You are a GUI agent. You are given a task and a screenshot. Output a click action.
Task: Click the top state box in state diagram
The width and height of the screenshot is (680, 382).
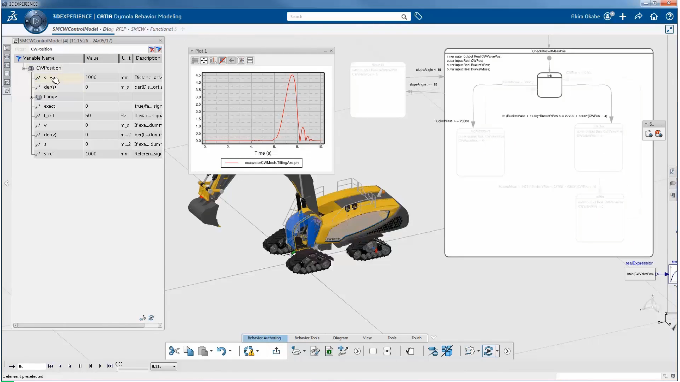549,85
